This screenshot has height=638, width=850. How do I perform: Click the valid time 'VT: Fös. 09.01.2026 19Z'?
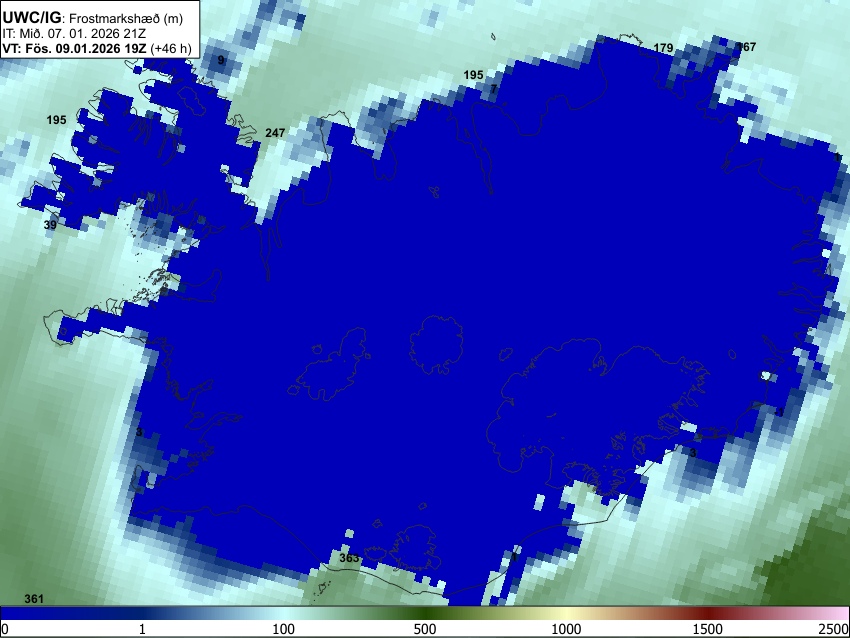tap(75, 48)
